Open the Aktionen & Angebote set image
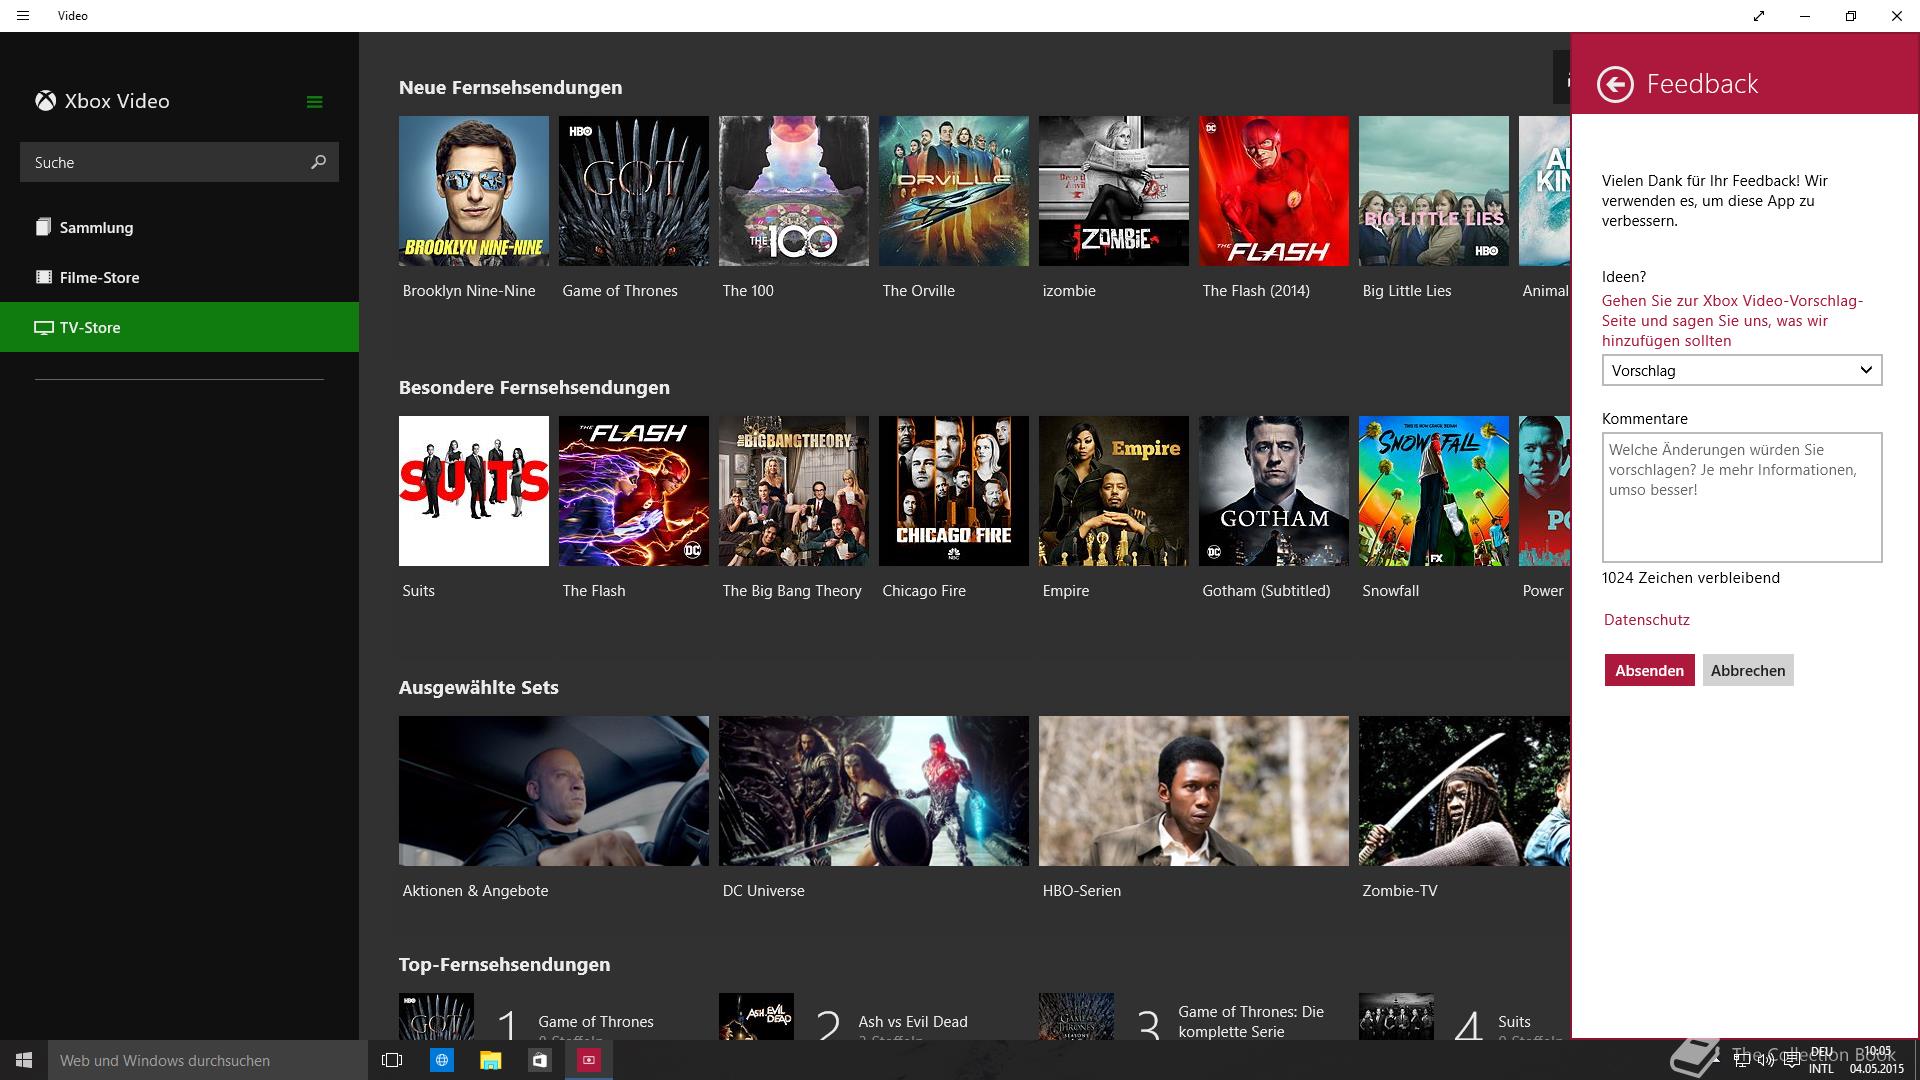 pos(553,791)
